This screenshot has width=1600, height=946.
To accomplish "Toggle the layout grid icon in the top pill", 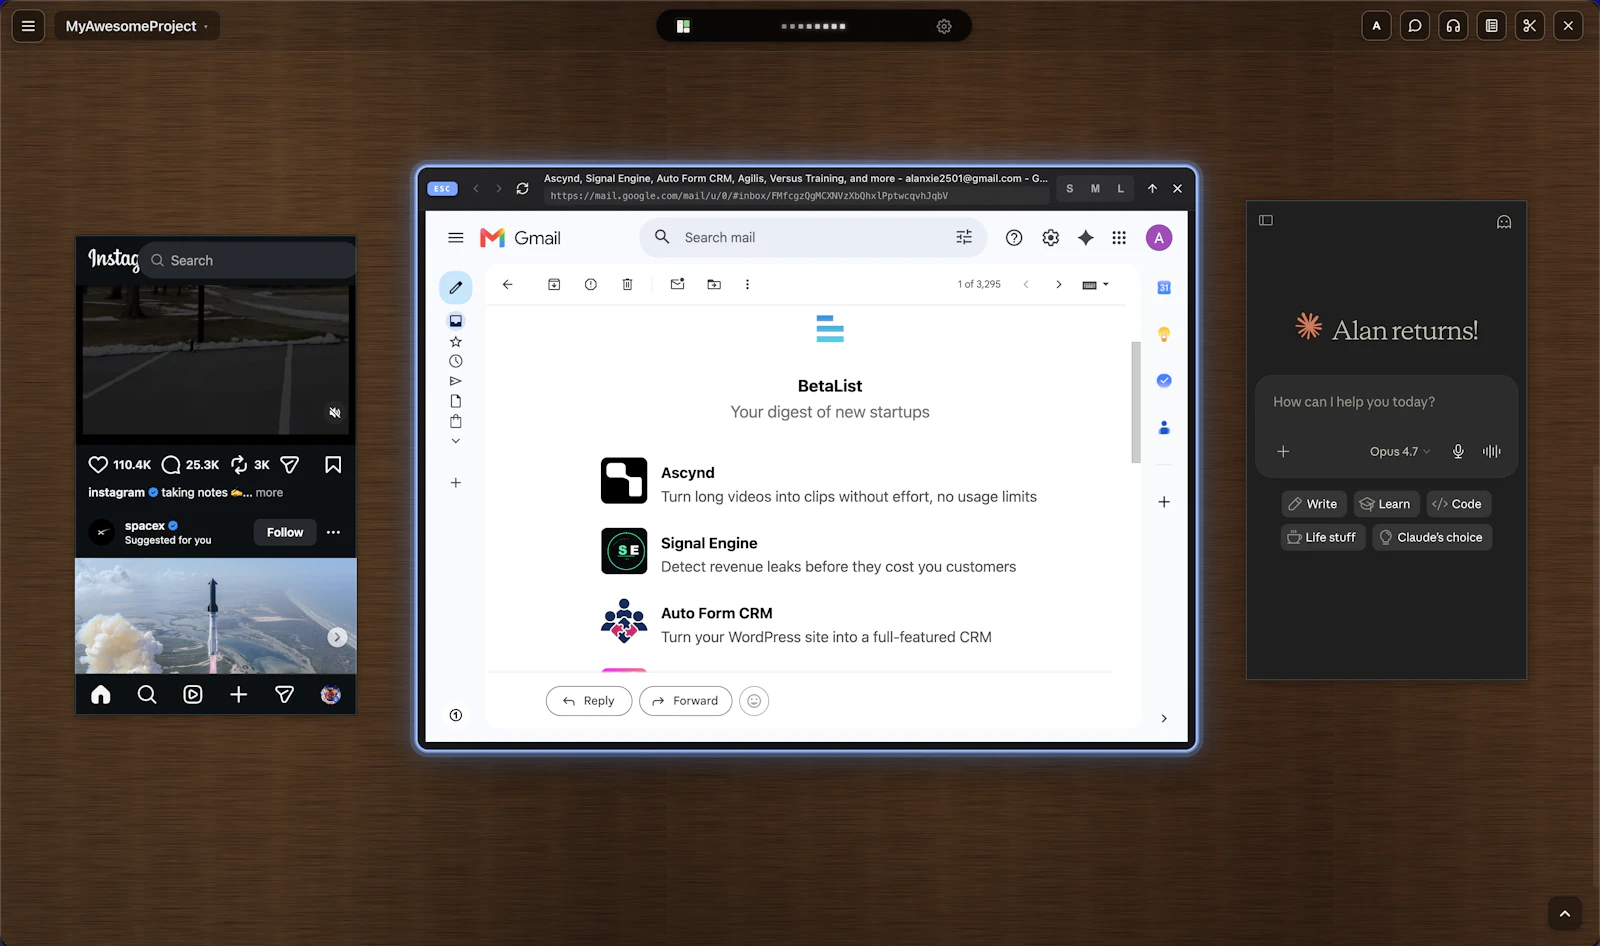I will point(684,26).
